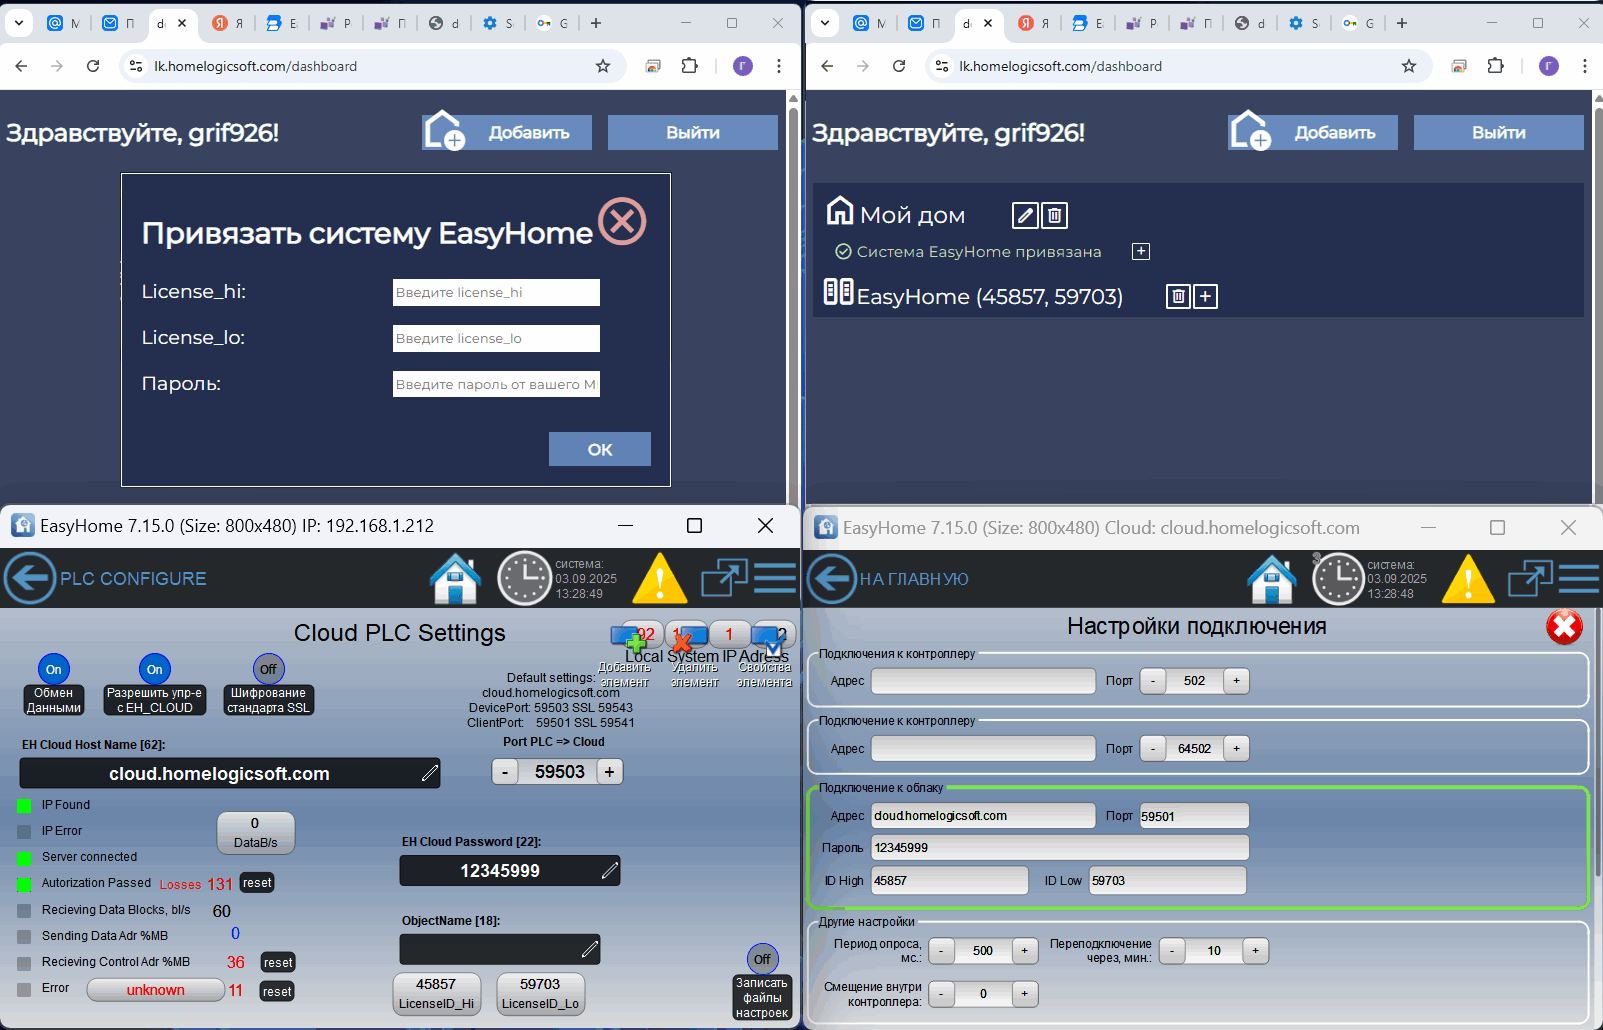Open new tab in right browser
Screen dimensions: 1603x1030
pos(1402,23)
